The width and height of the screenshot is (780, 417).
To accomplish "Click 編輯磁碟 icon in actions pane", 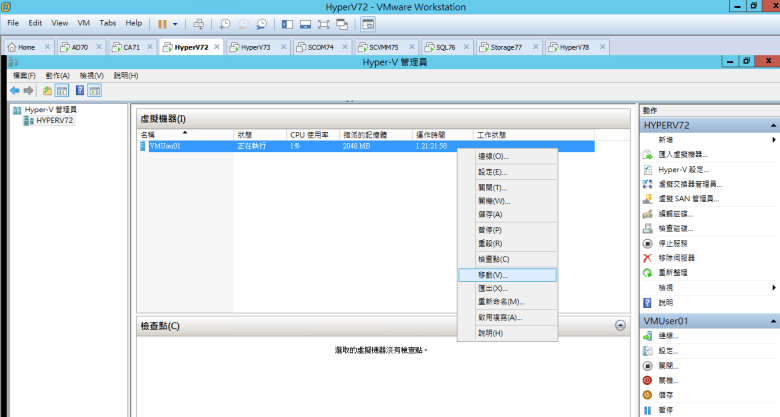I will coord(648,214).
